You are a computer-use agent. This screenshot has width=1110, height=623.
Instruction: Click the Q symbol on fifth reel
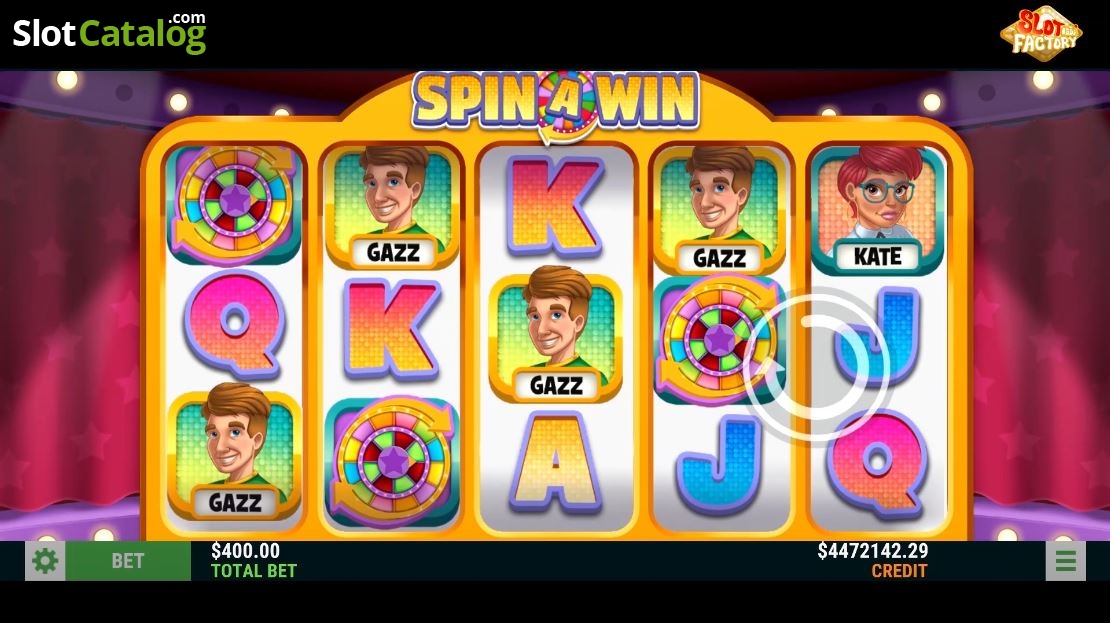coord(878,464)
